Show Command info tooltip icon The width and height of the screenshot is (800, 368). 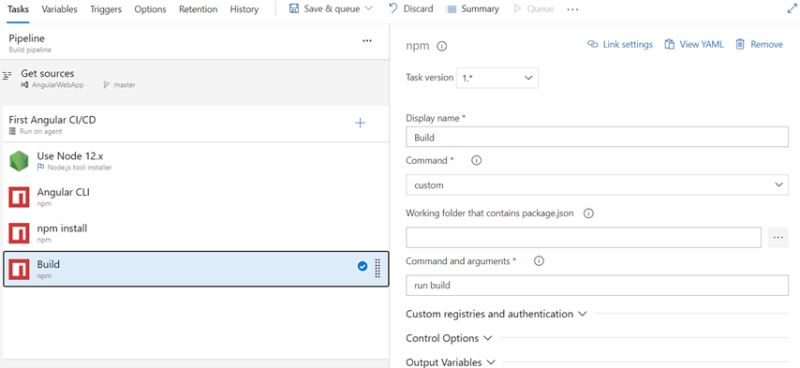coord(476,160)
